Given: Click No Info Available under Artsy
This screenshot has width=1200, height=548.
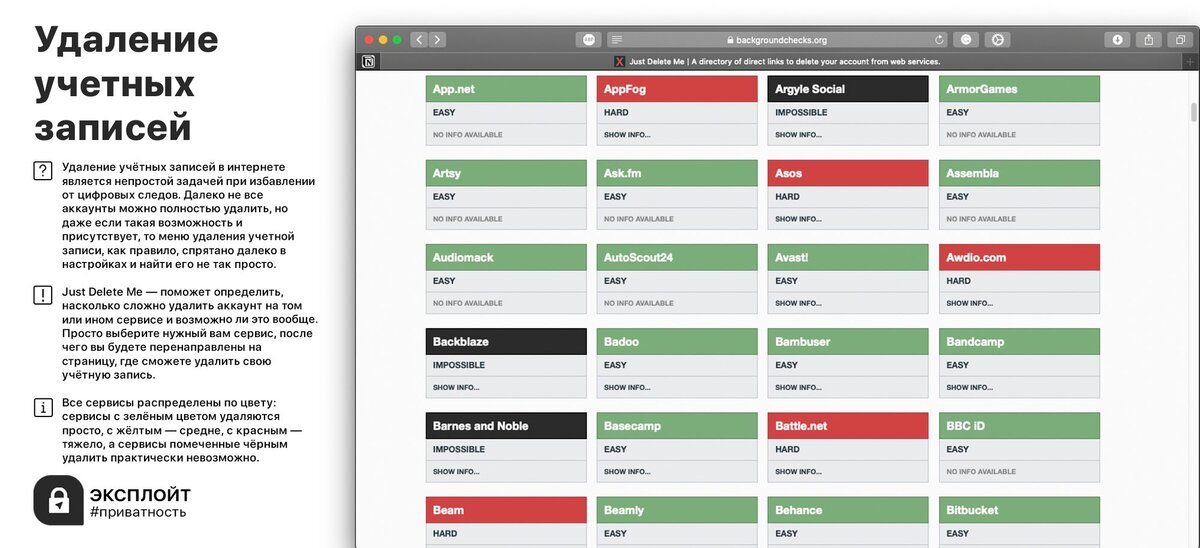Looking at the screenshot, I should click(468, 218).
